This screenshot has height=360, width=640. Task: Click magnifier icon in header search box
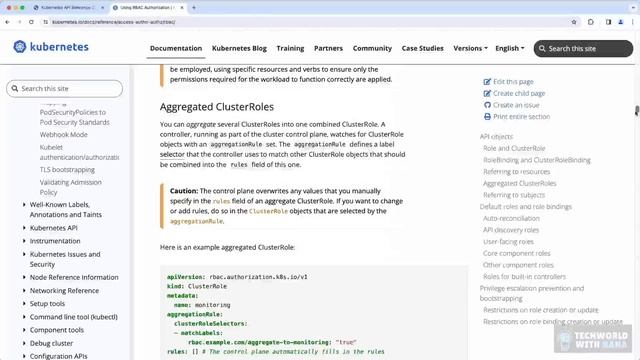point(542,49)
